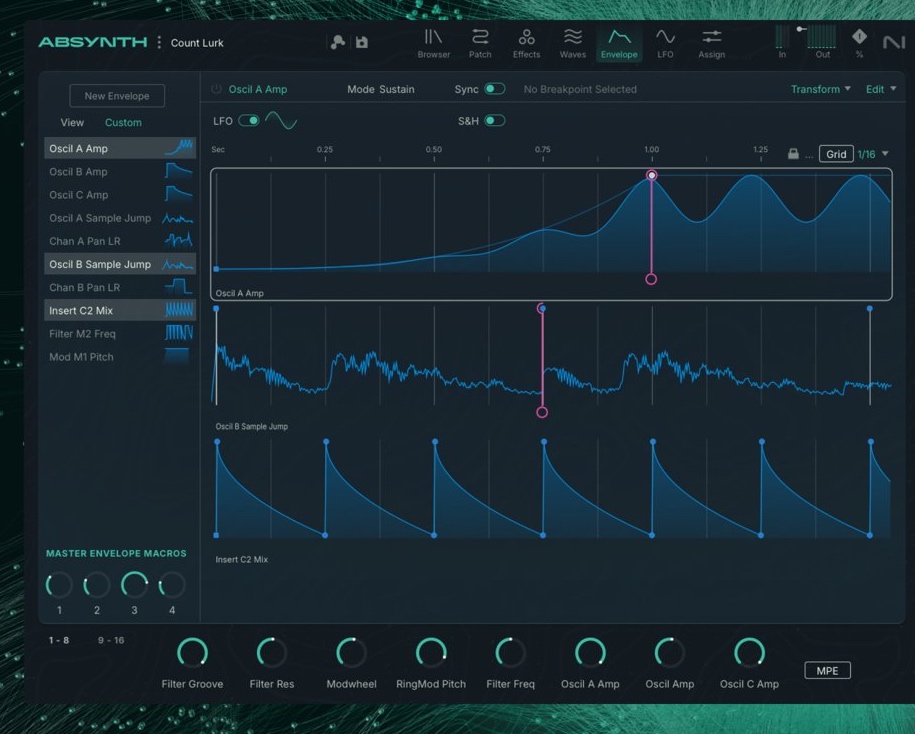This screenshot has height=734, width=915.
Task: Click the New Envelope button
Action: 117,96
